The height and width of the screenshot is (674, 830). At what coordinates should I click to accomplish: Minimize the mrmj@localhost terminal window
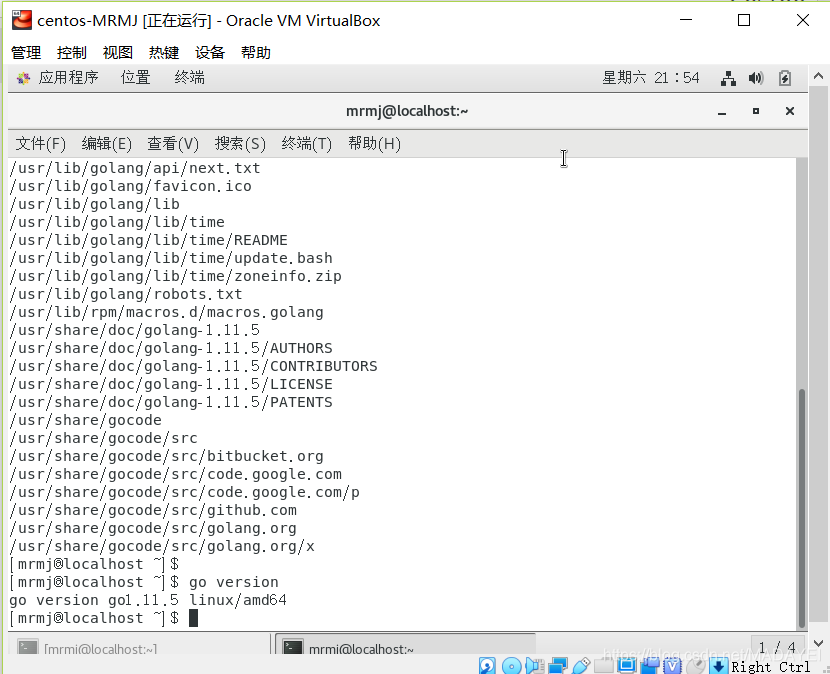tap(722, 112)
